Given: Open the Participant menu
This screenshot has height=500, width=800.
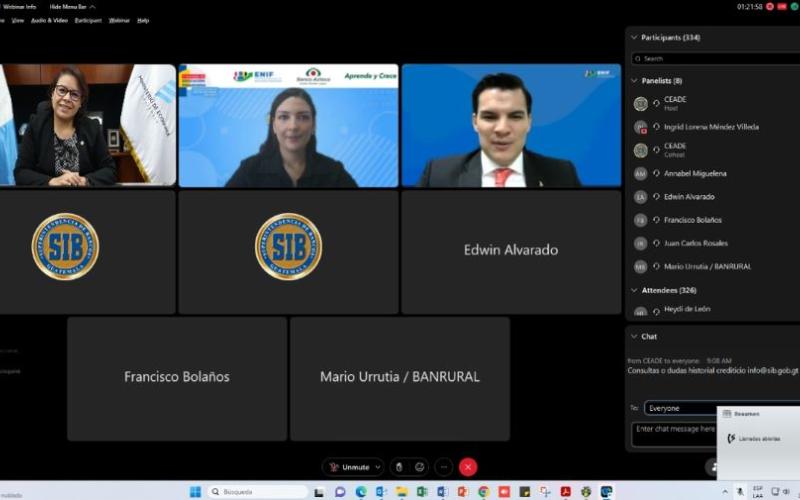Looking at the screenshot, I should coord(88,20).
